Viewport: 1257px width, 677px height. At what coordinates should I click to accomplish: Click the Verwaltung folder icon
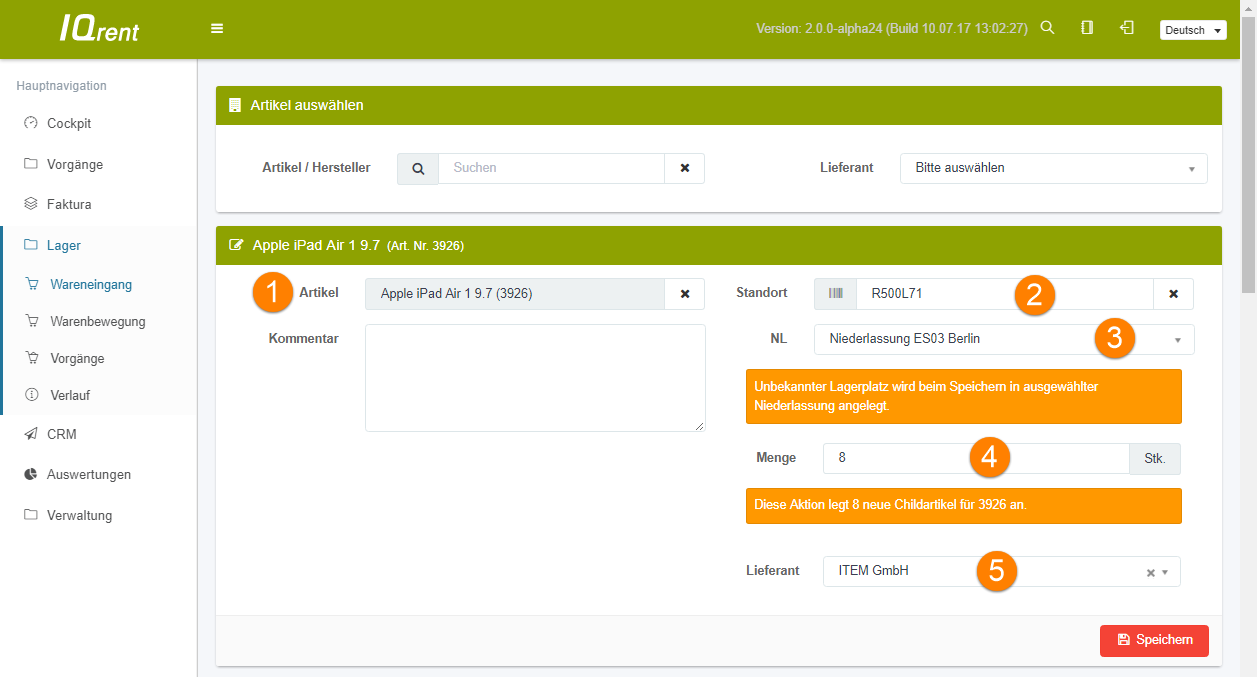click(x=31, y=515)
